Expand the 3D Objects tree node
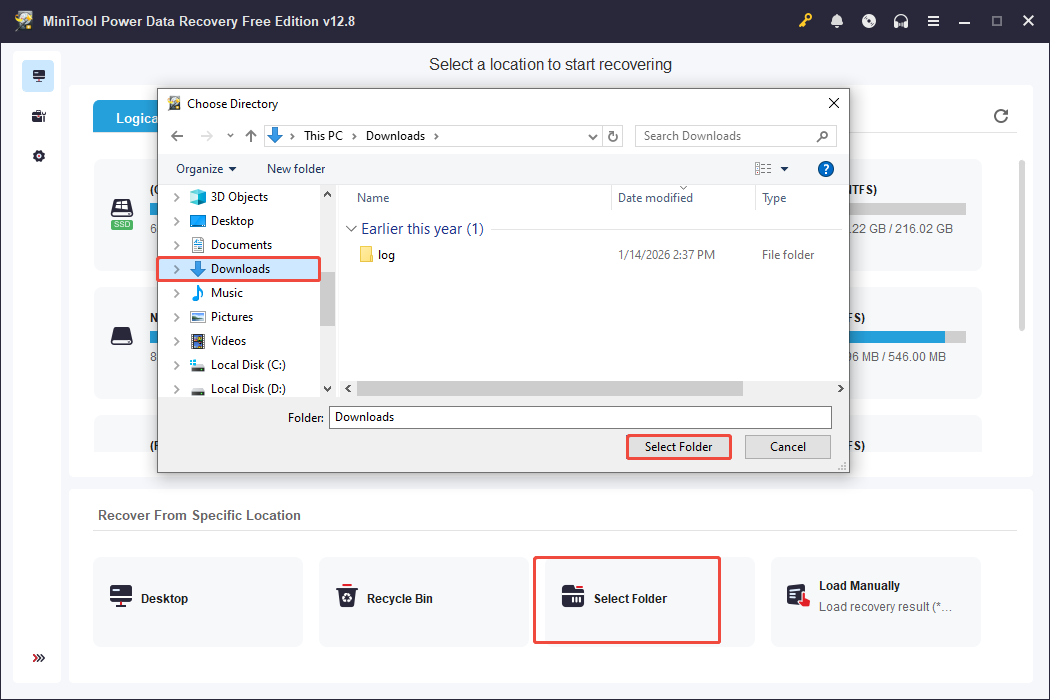This screenshot has height=700, width=1050. [x=176, y=197]
